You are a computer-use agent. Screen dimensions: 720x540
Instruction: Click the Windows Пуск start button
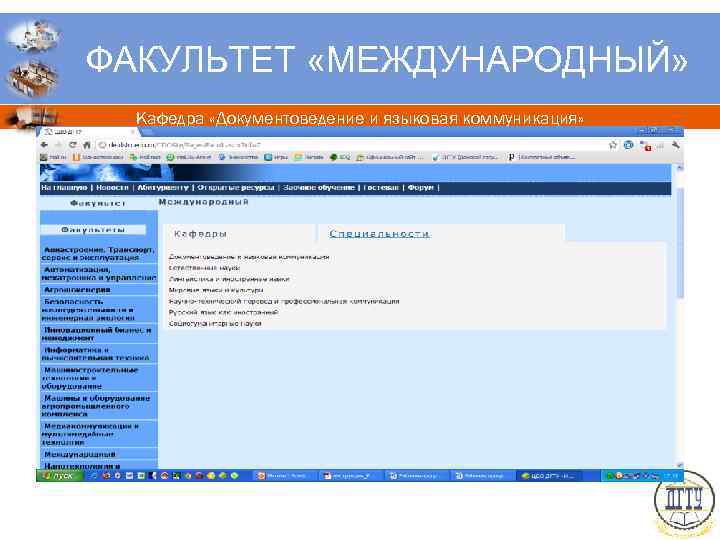60,476
